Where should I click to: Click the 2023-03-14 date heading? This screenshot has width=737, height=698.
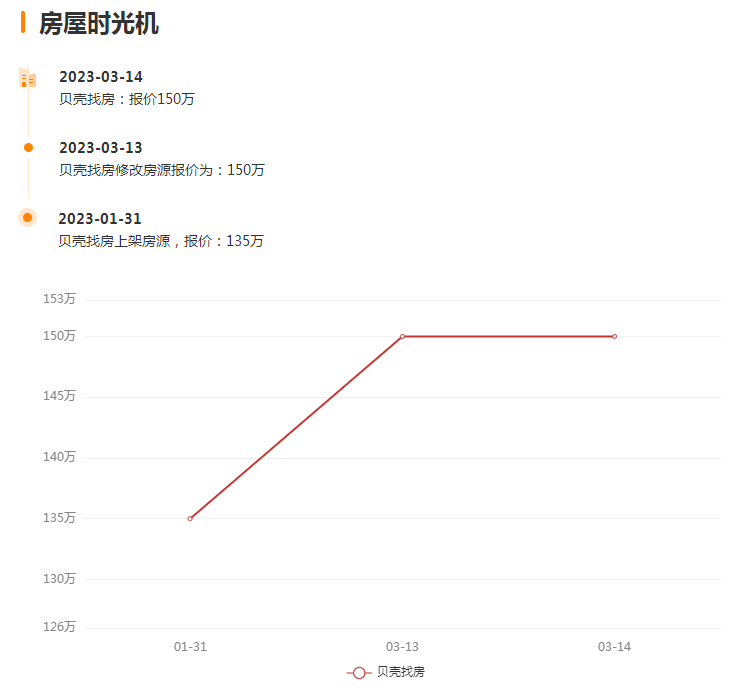click(101, 77)
